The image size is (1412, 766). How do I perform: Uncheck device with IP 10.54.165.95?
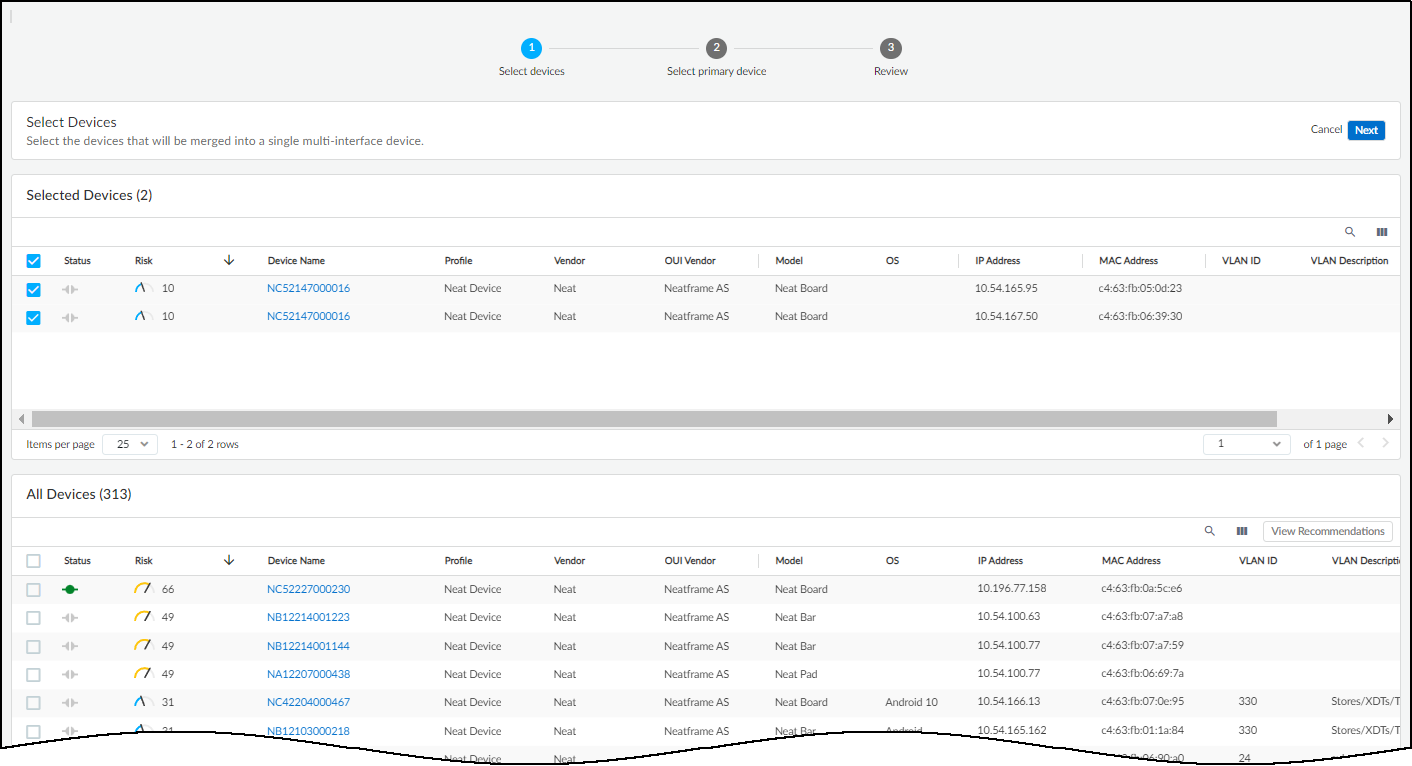click(x=34, y=289)
